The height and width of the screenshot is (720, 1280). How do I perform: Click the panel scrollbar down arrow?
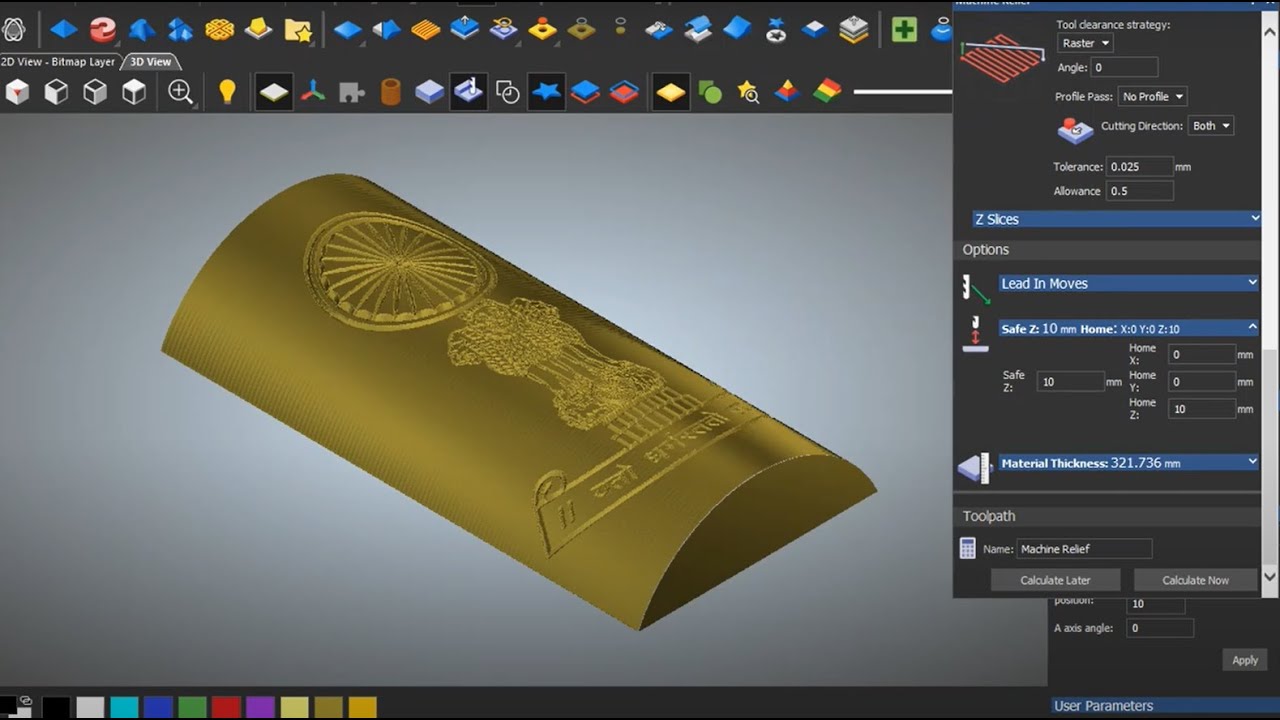pyautogui.click(x=1271, y=578)
